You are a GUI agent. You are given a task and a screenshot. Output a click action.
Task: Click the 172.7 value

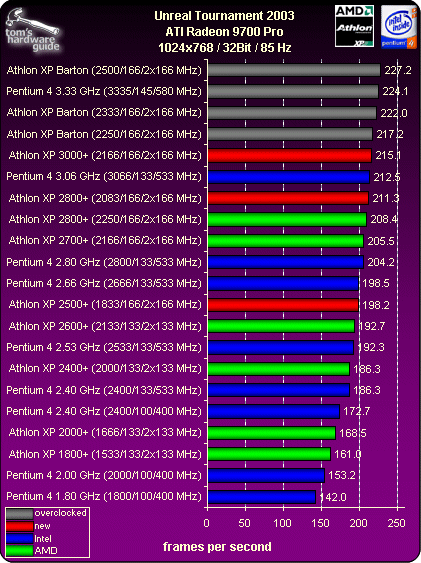(x=356, y=411)
